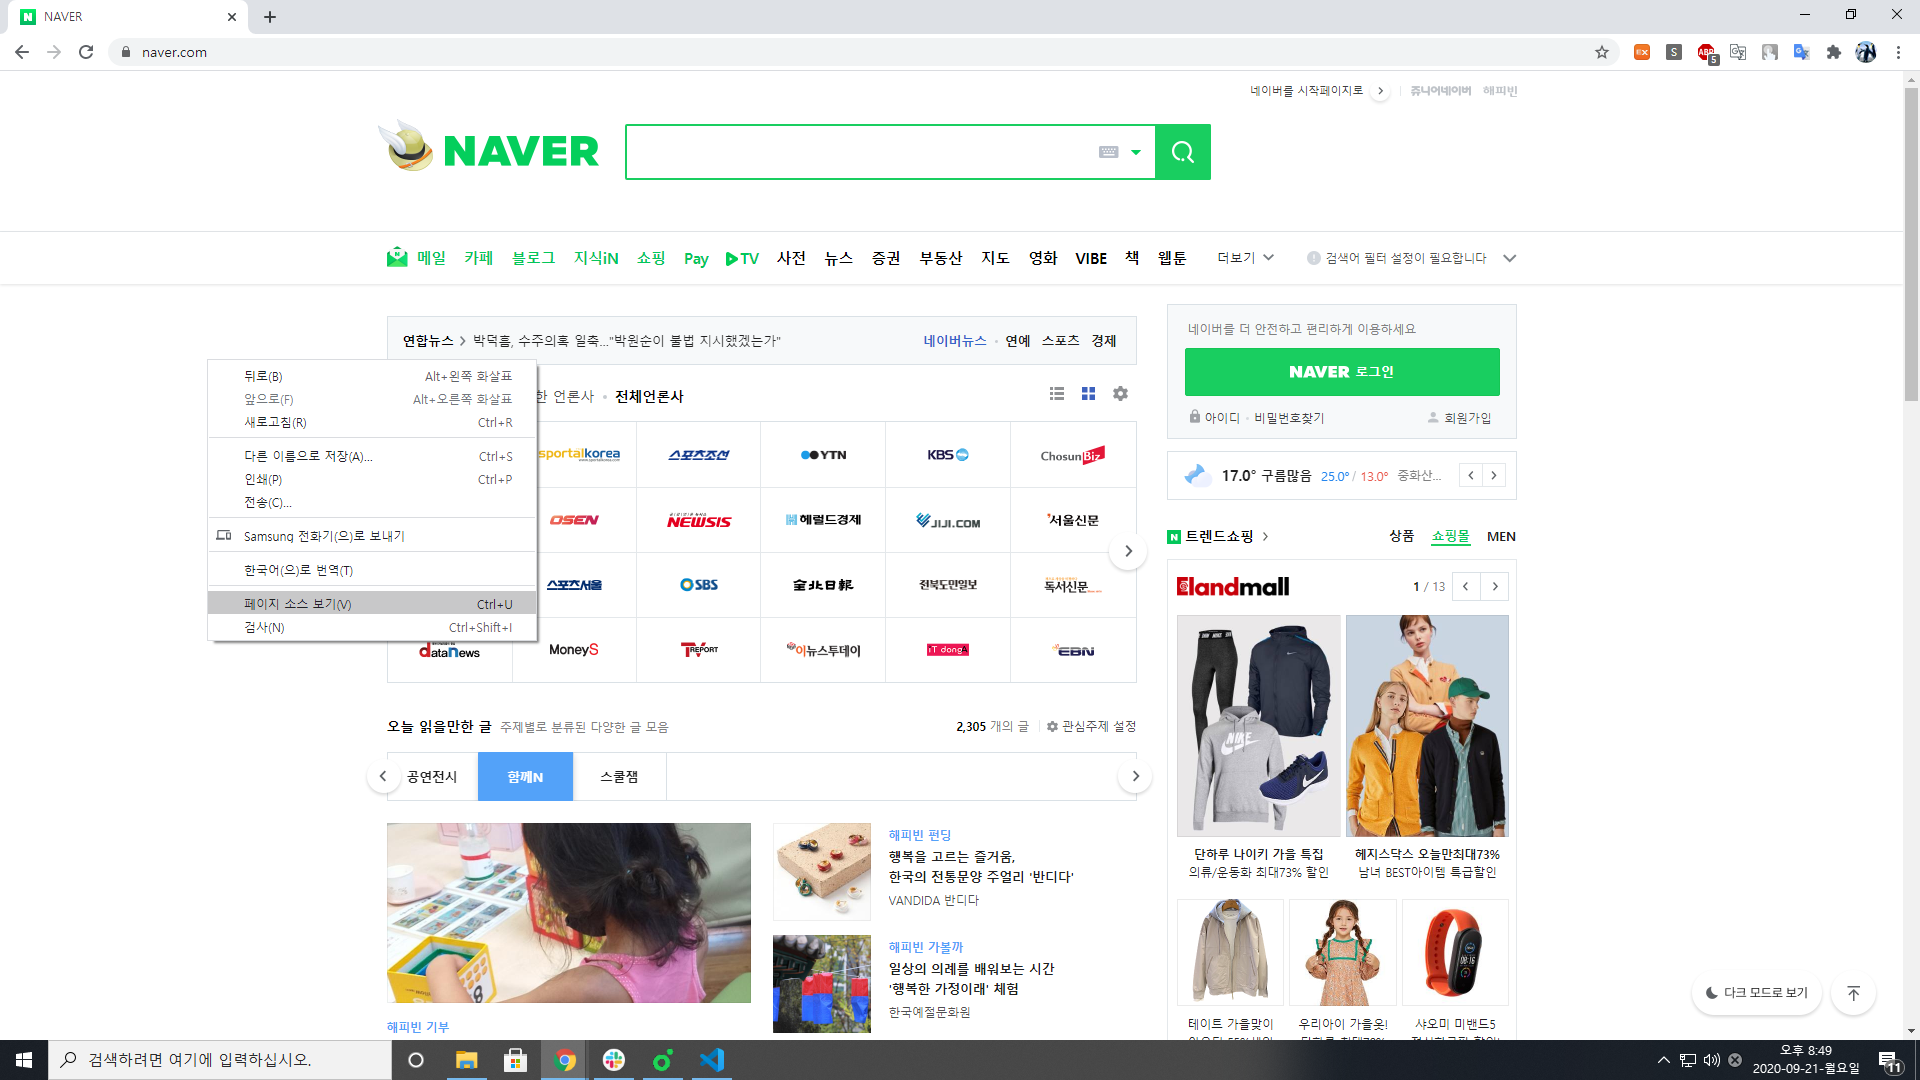Select the 함께N topic tab
The width and height of the screenshot is (1920, 1080).
coord(525,777)
